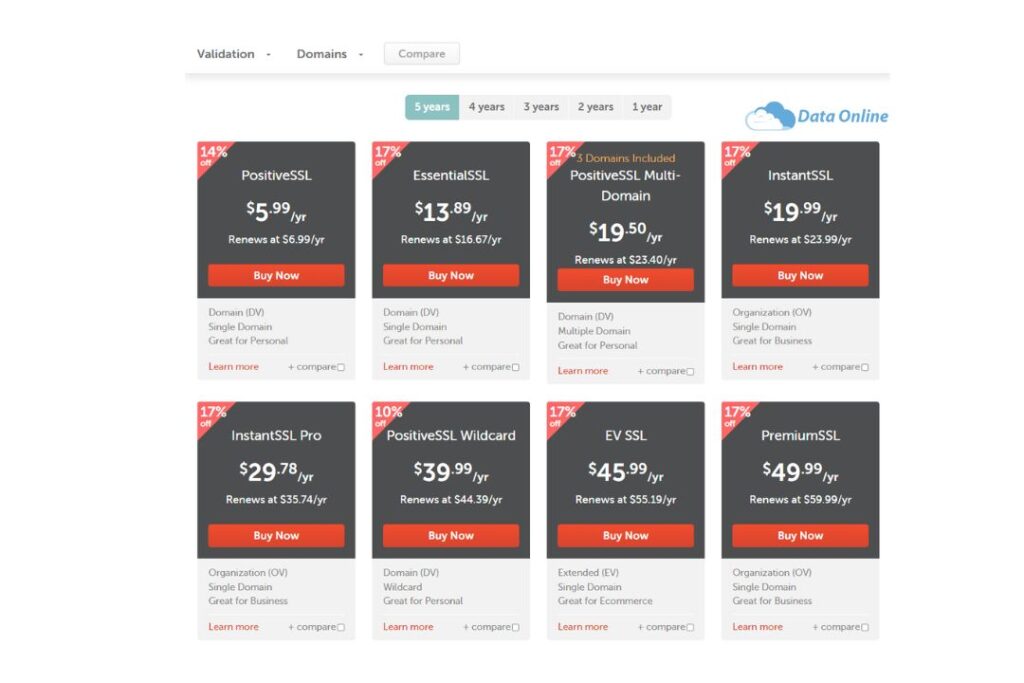Click the Data Online cloud logo
This screenshot has height=683, width=1024.
point(816,116)
